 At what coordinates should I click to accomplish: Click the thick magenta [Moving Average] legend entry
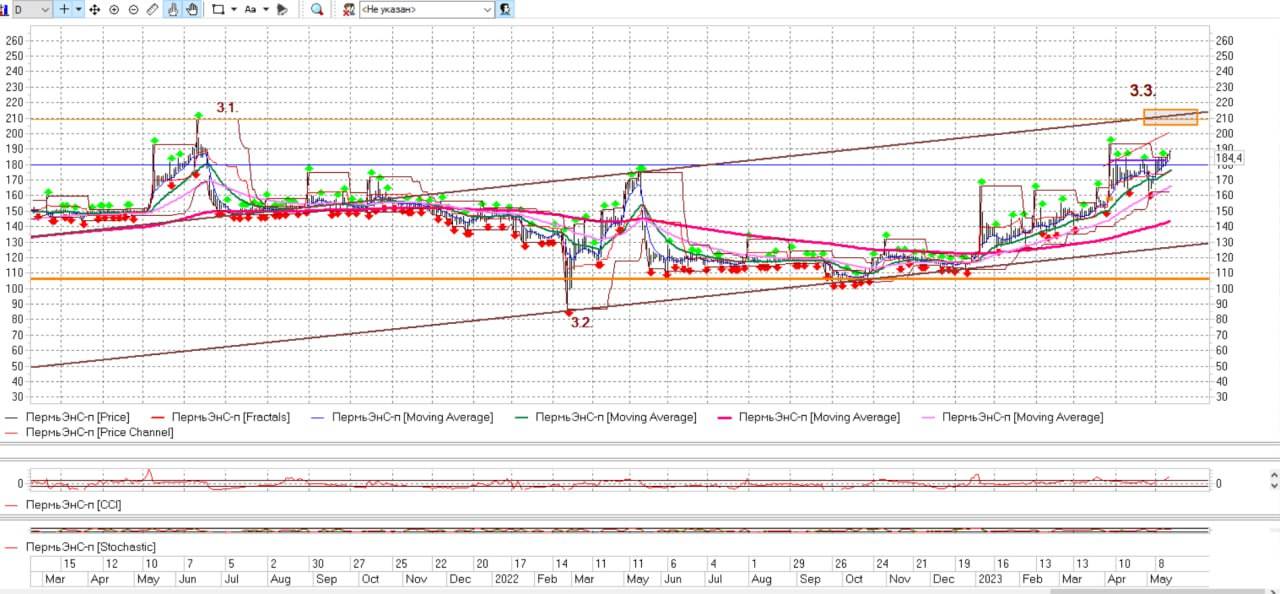tap(808, 417)
